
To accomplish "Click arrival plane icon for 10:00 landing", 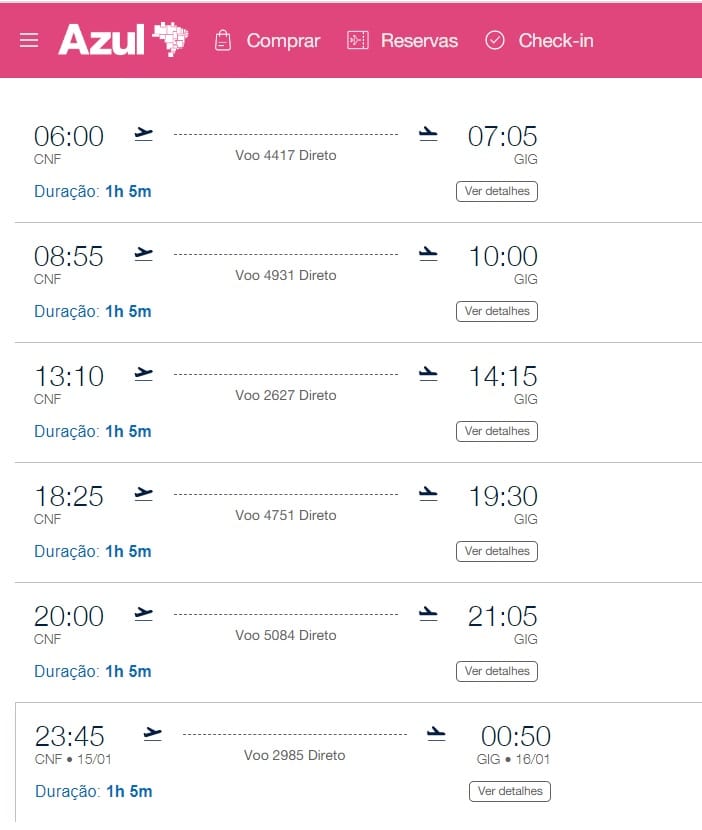I will 428,255.
